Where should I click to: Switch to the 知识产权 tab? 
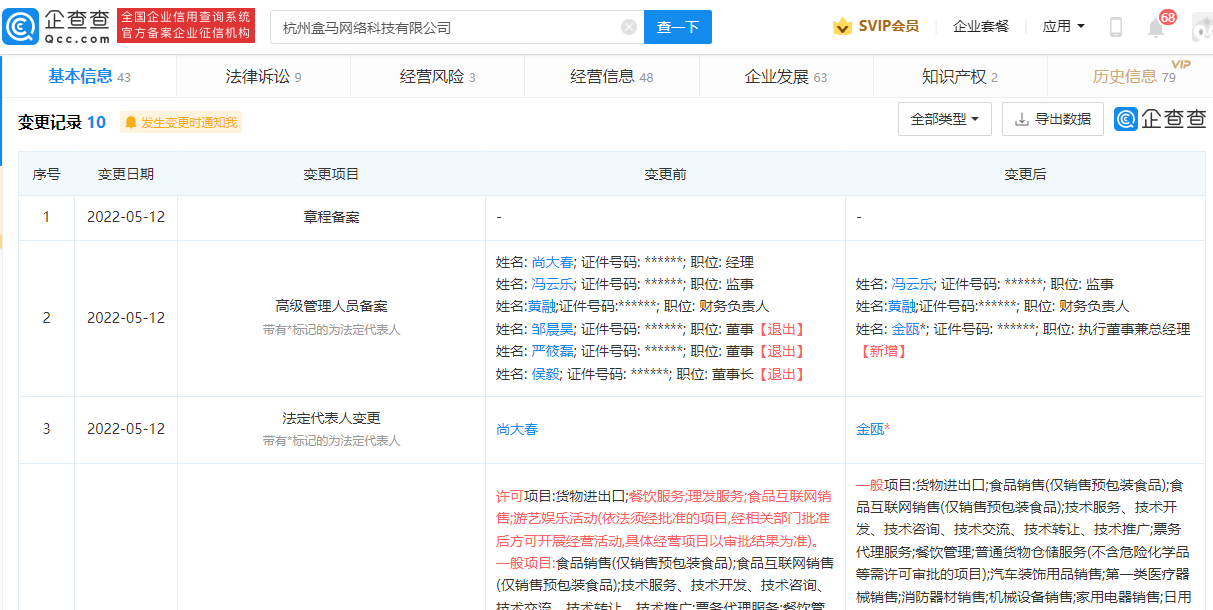[x=960, y=76]
